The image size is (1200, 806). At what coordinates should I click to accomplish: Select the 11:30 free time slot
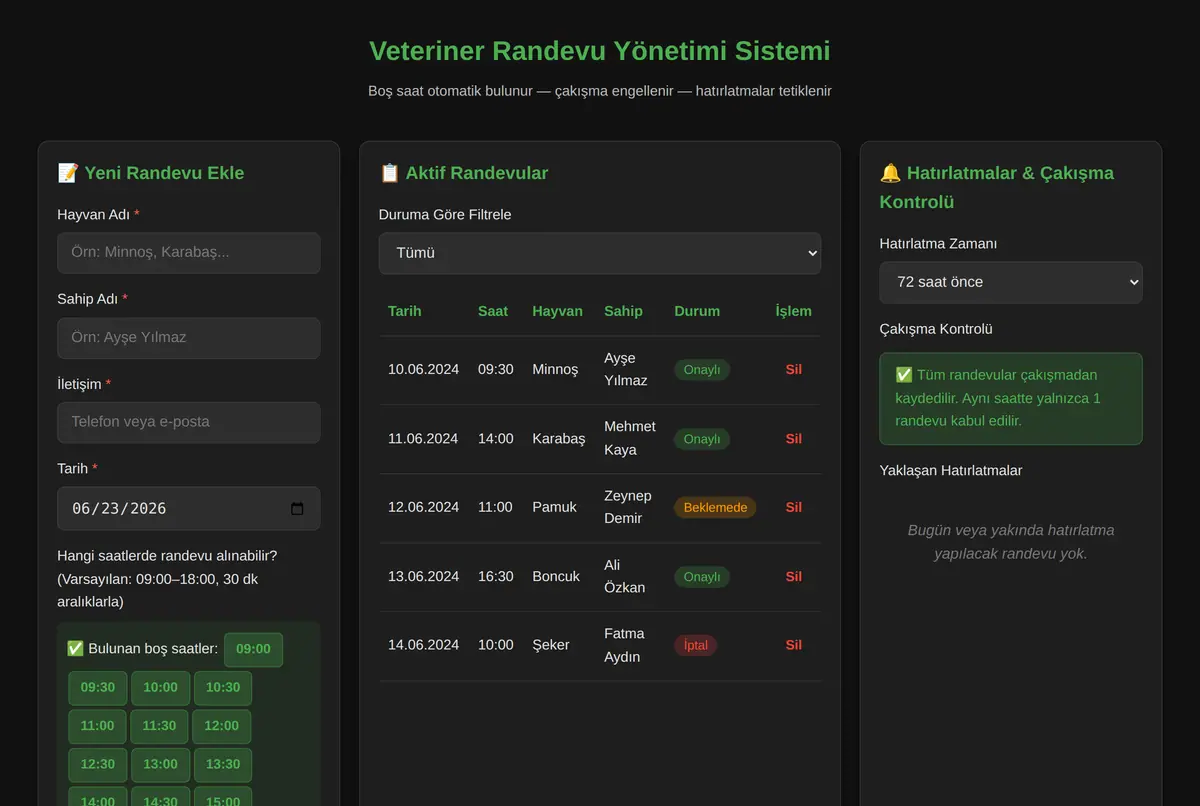[160, 726]
